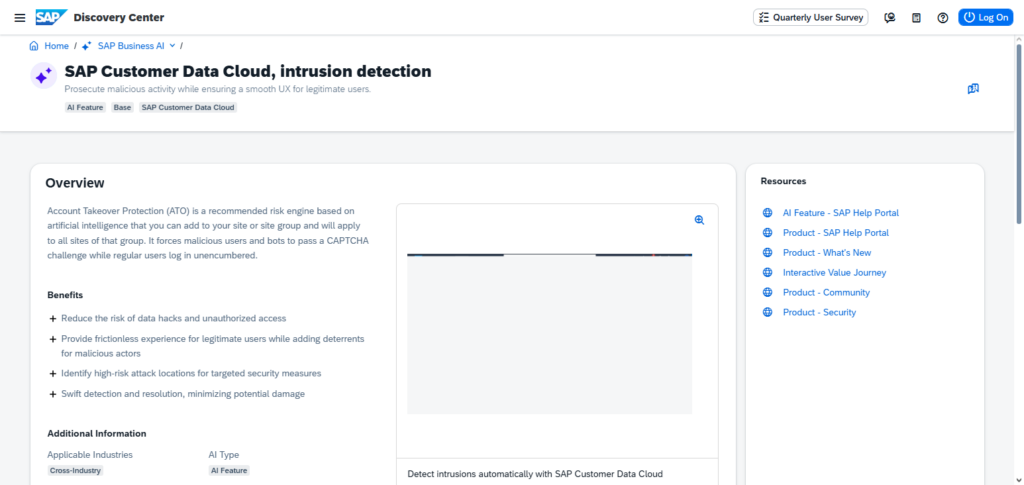Click the Cross-Industry tag
1024x485 pixels.
pyautogui.click(x=75, y=470)
